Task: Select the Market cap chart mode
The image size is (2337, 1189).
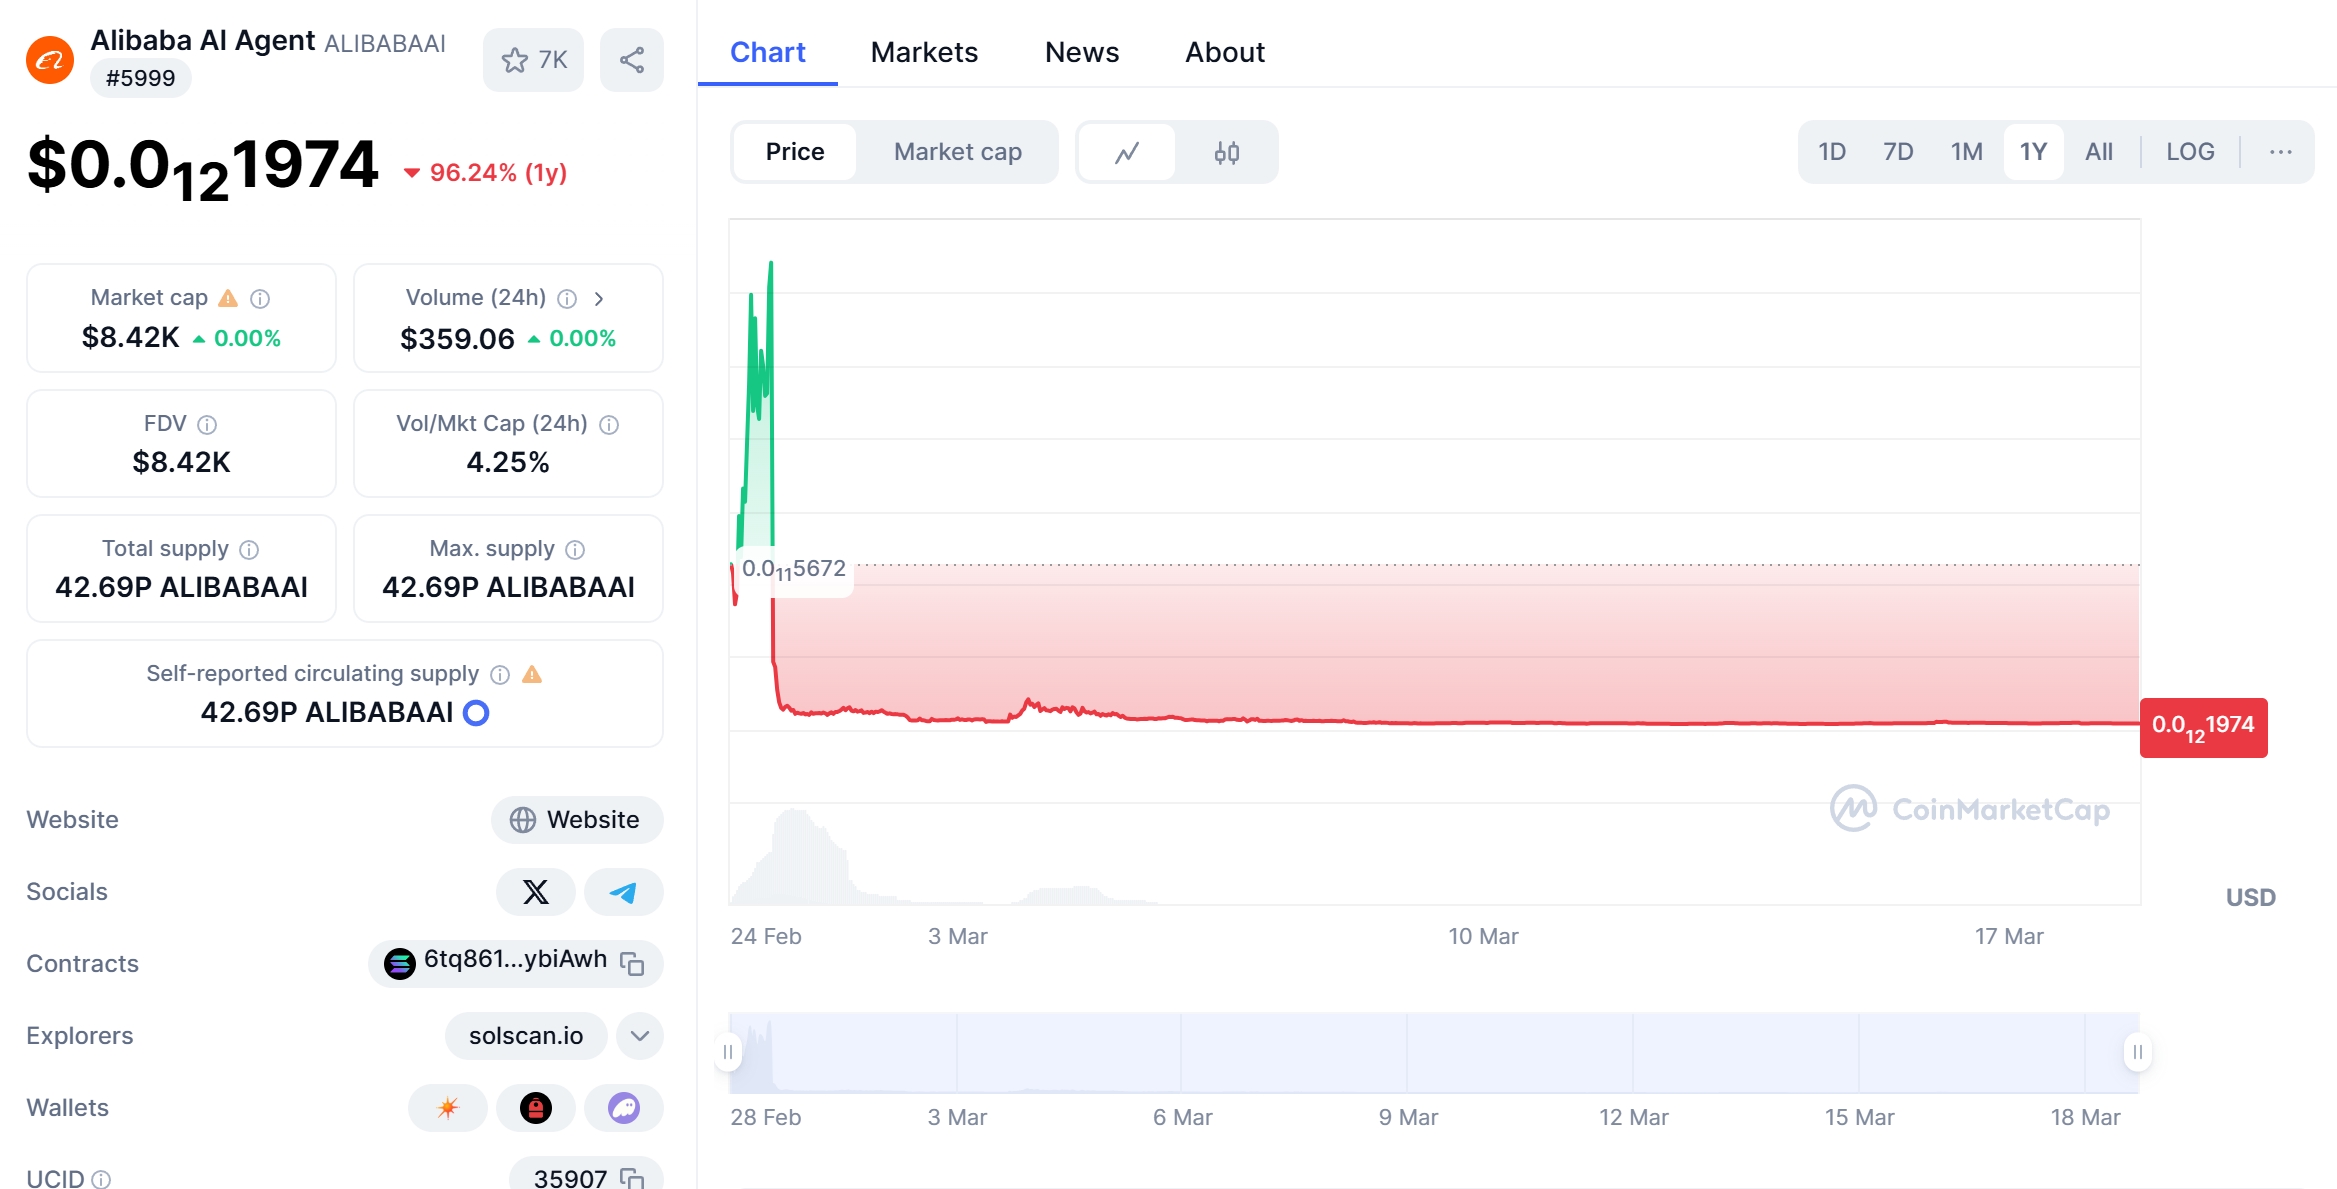Action: tap(958, 152)
